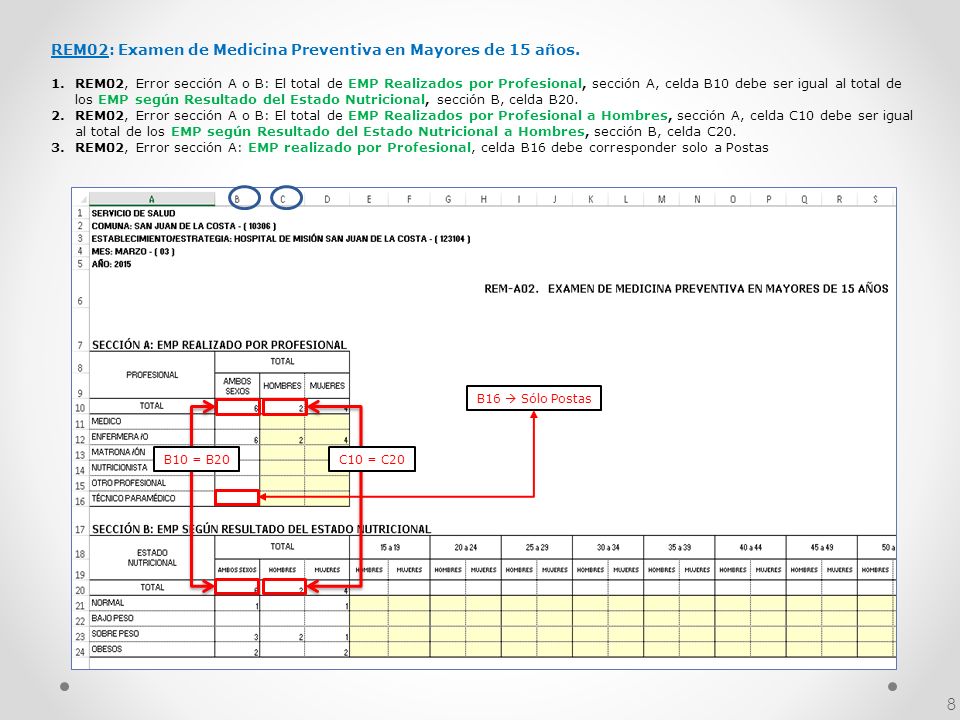The width and height of the screenshot is (960, 720).
Task: Select column S header
Action: (x=876, y=199)
